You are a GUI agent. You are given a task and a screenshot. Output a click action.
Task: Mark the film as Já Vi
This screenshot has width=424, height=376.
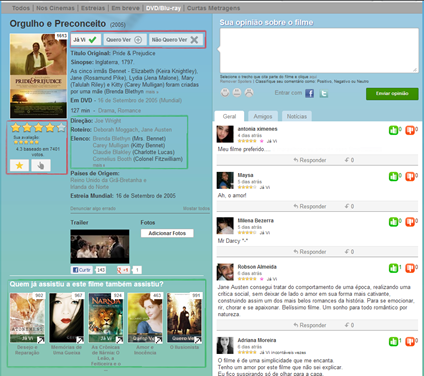pos(85,40)
